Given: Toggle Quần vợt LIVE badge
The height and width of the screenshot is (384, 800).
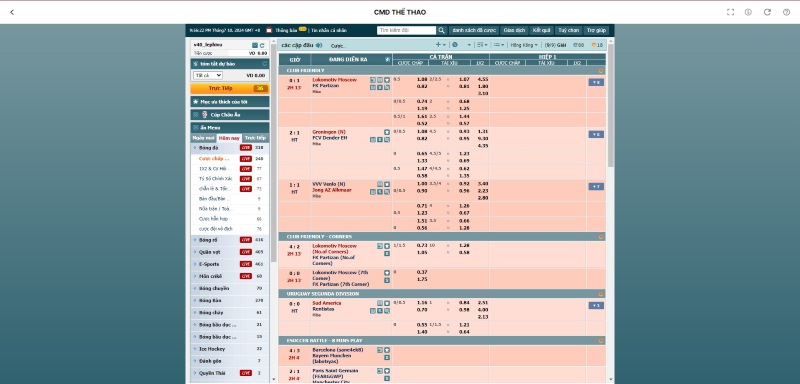Looking at the screenshot, I should (246, 252).
